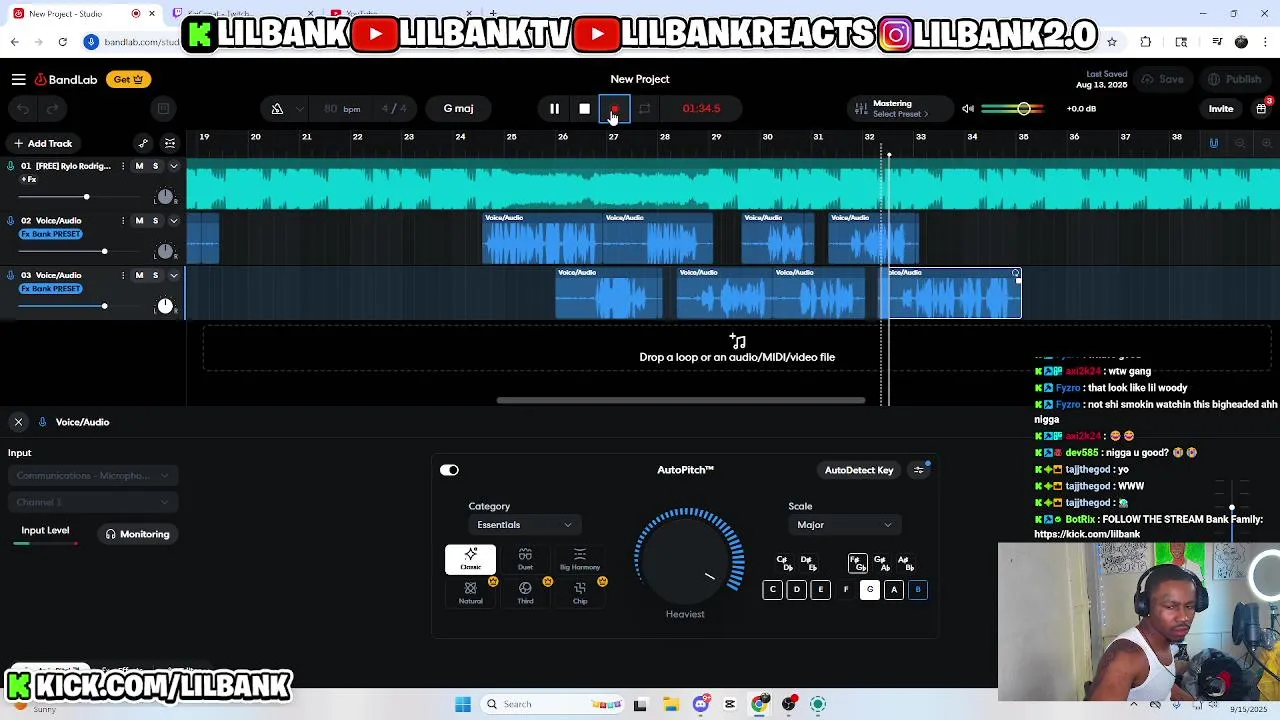Redo the last action
The height and width of the screenshot is (720, 1280).
pos(52,109)
